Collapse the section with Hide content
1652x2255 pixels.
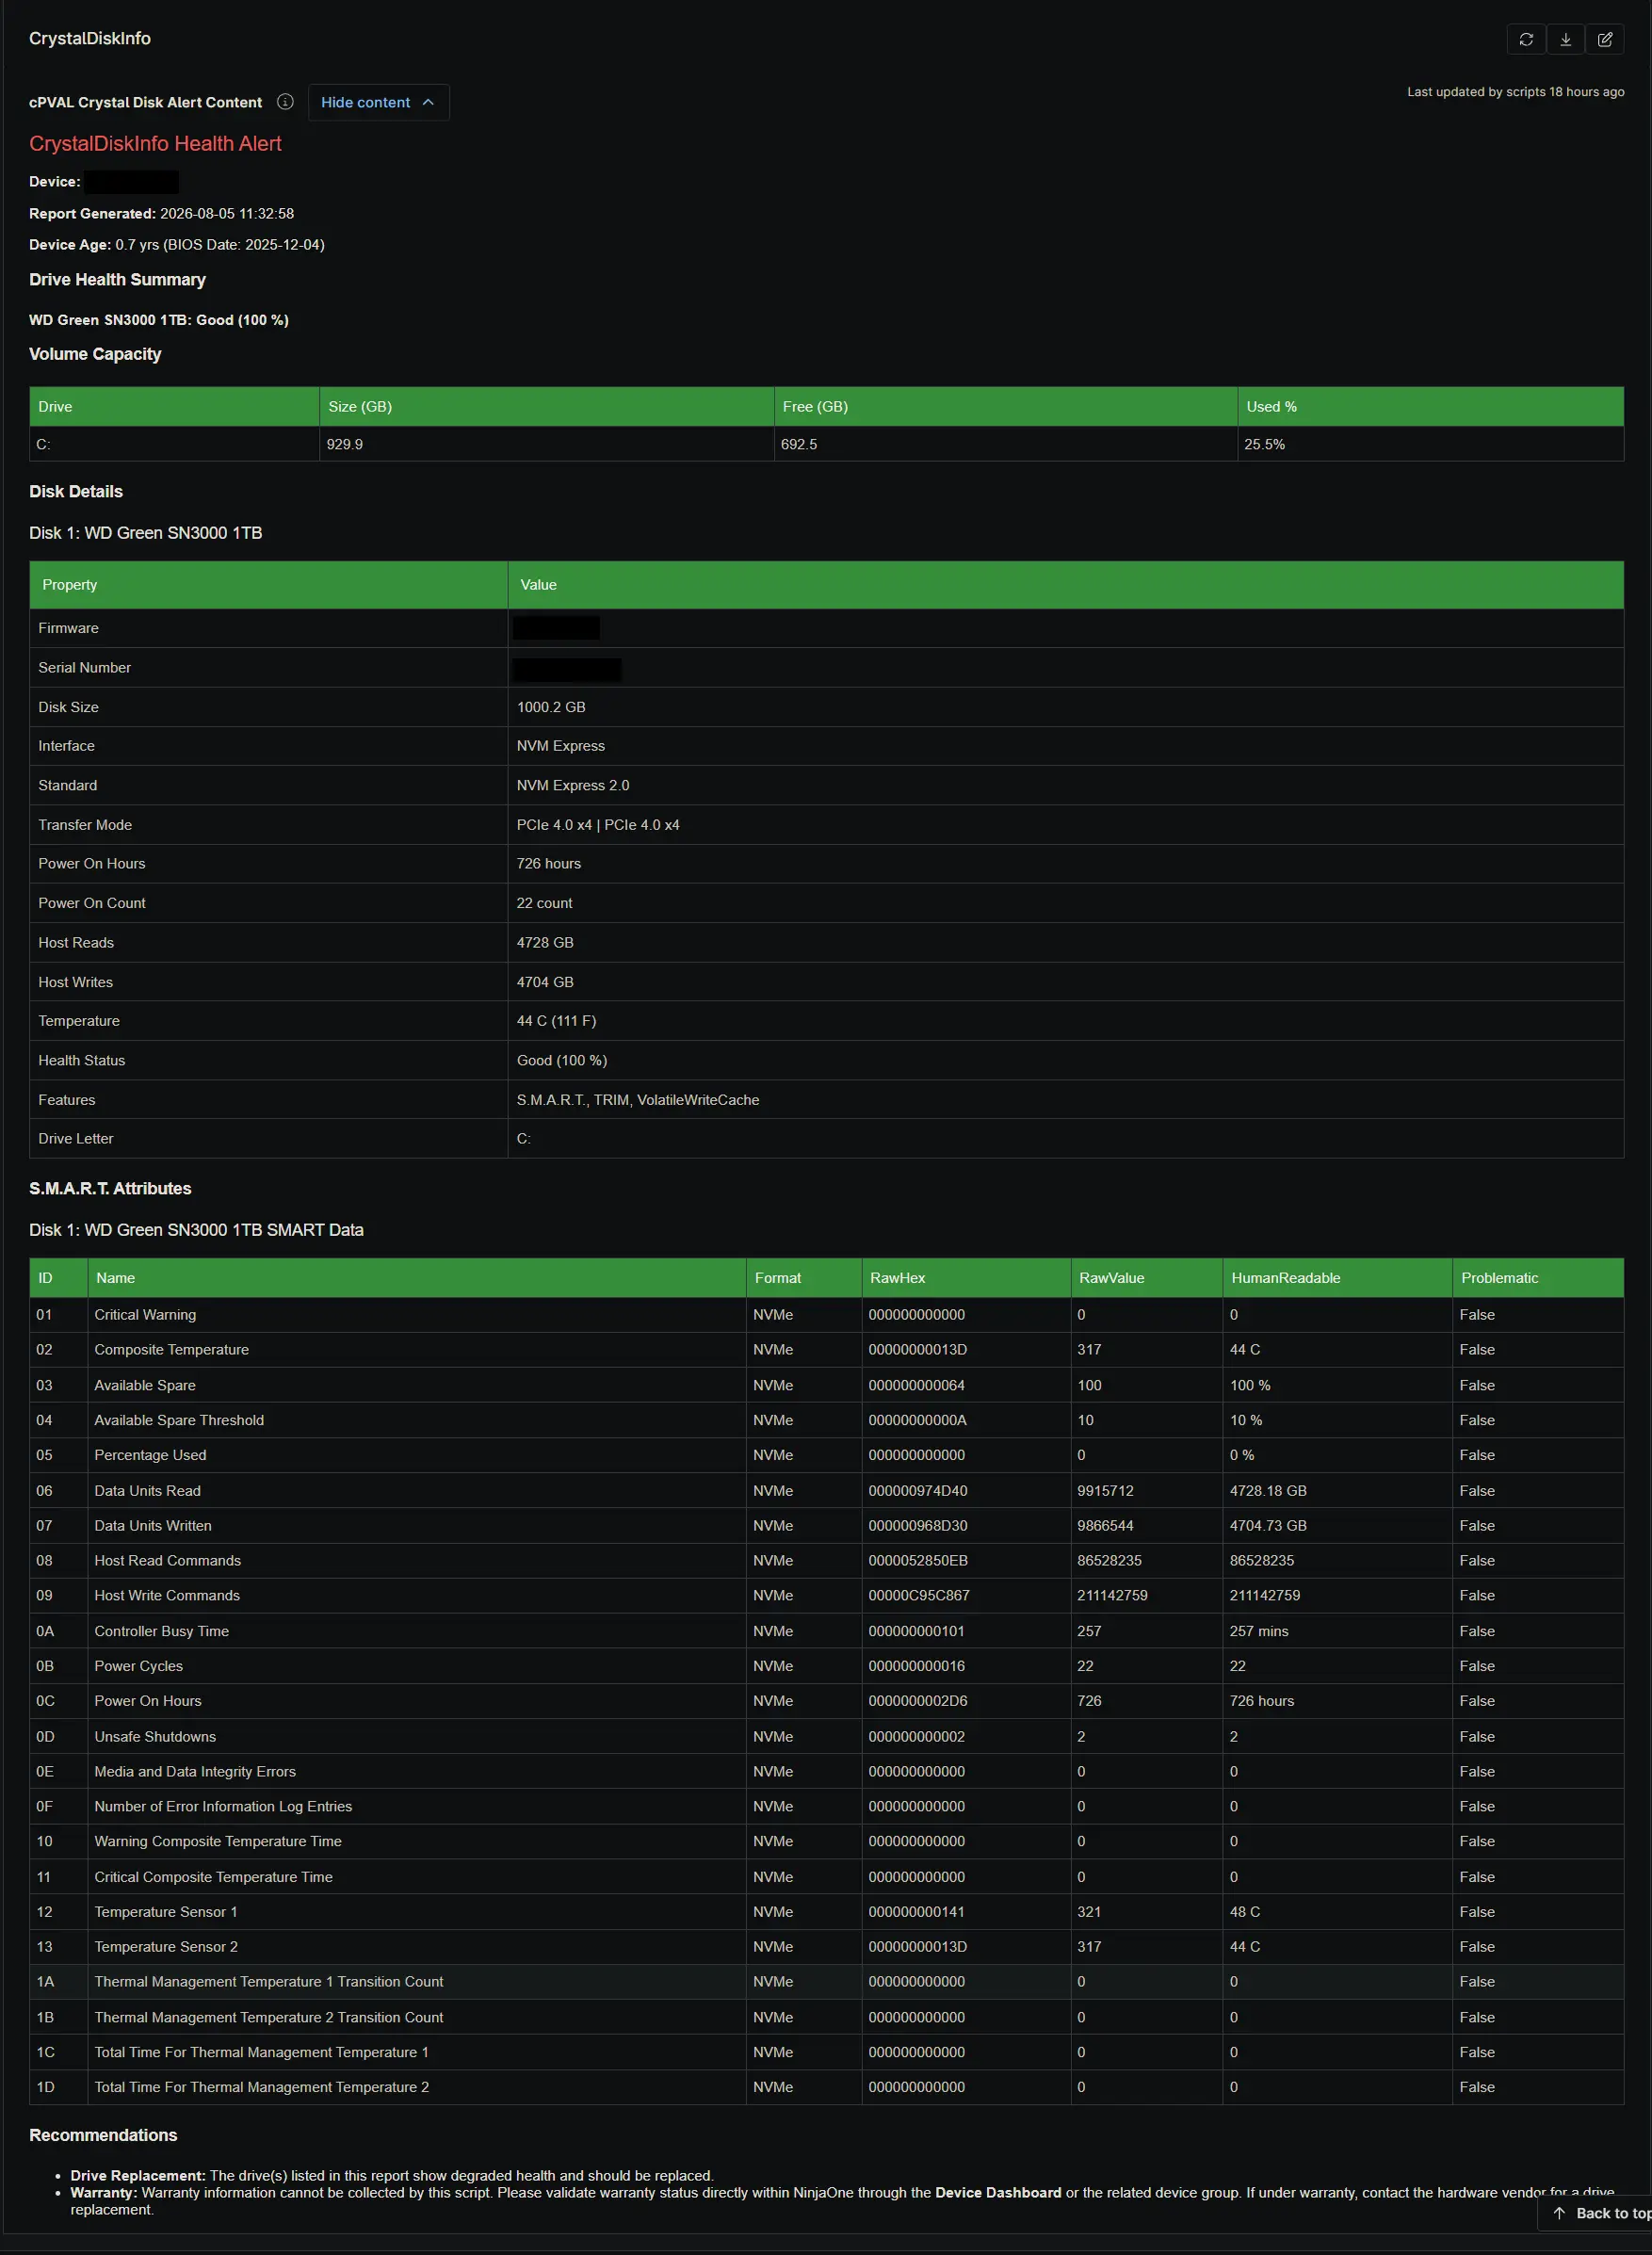click(378, 102)
